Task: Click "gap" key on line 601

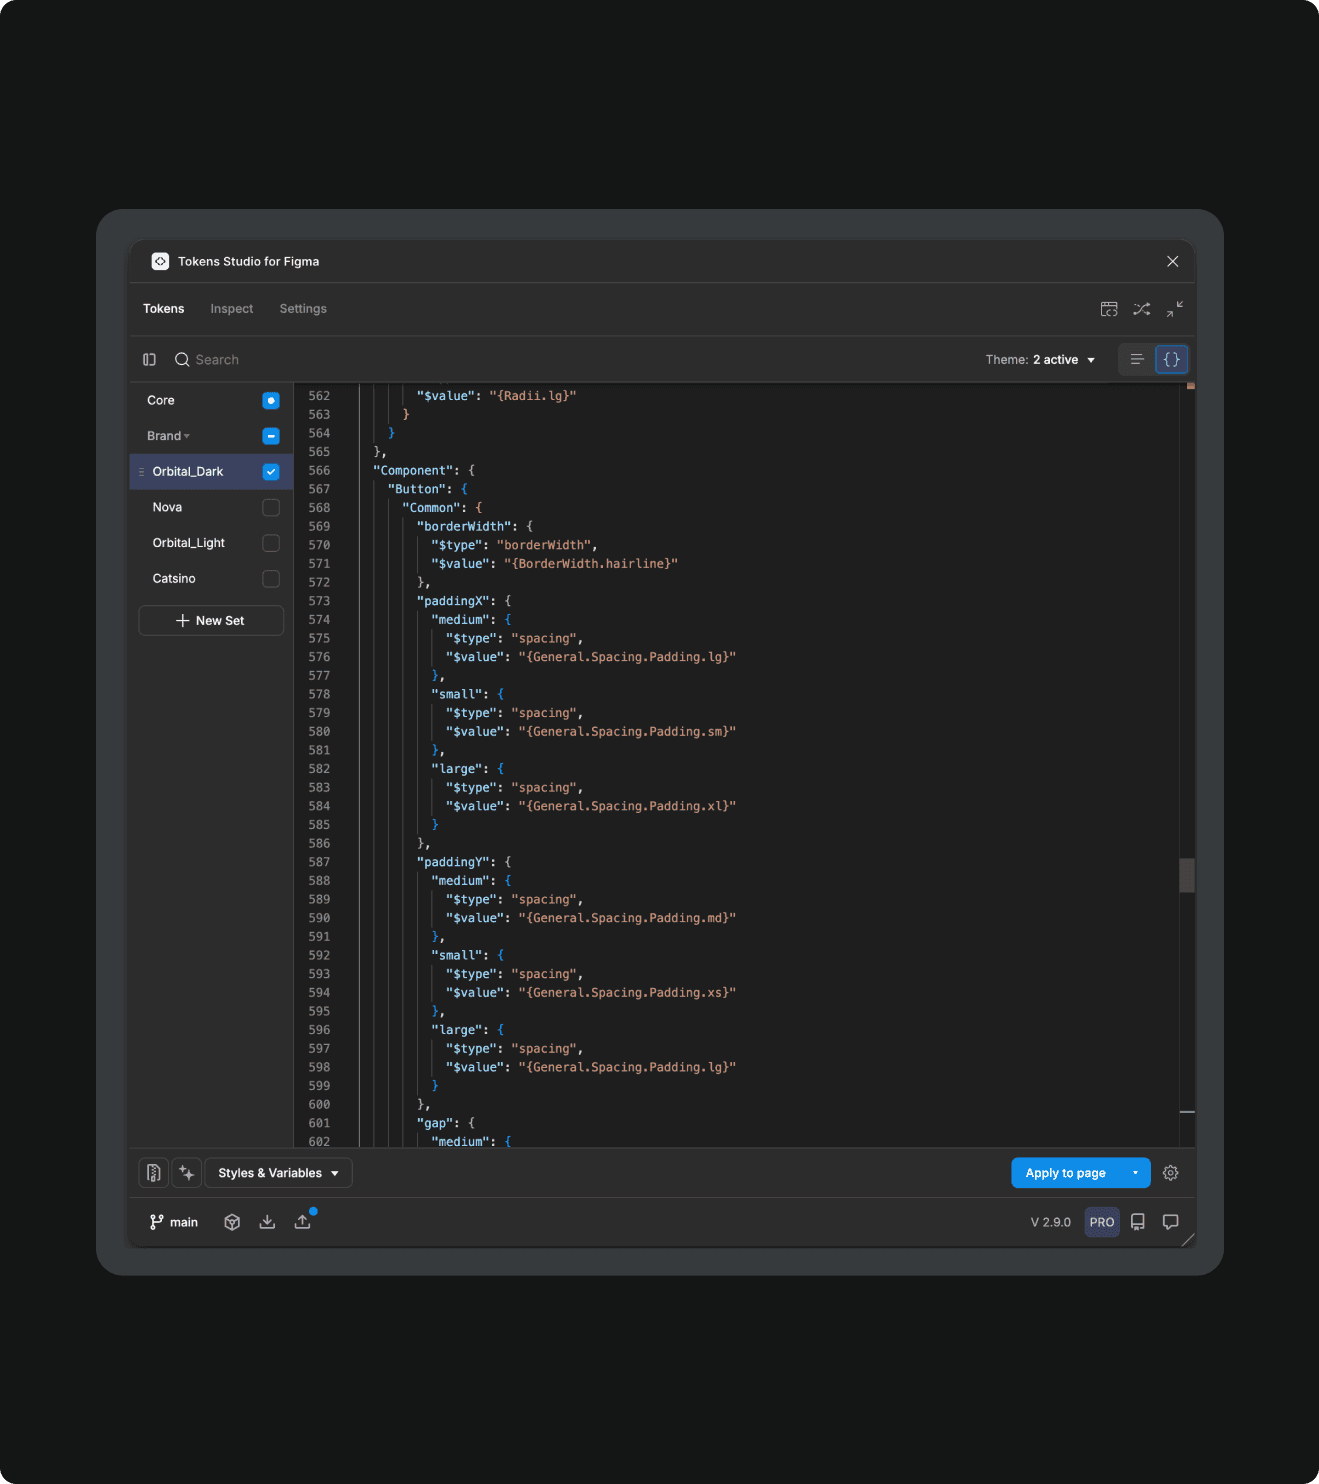Action: click(x=435, y=1123)
